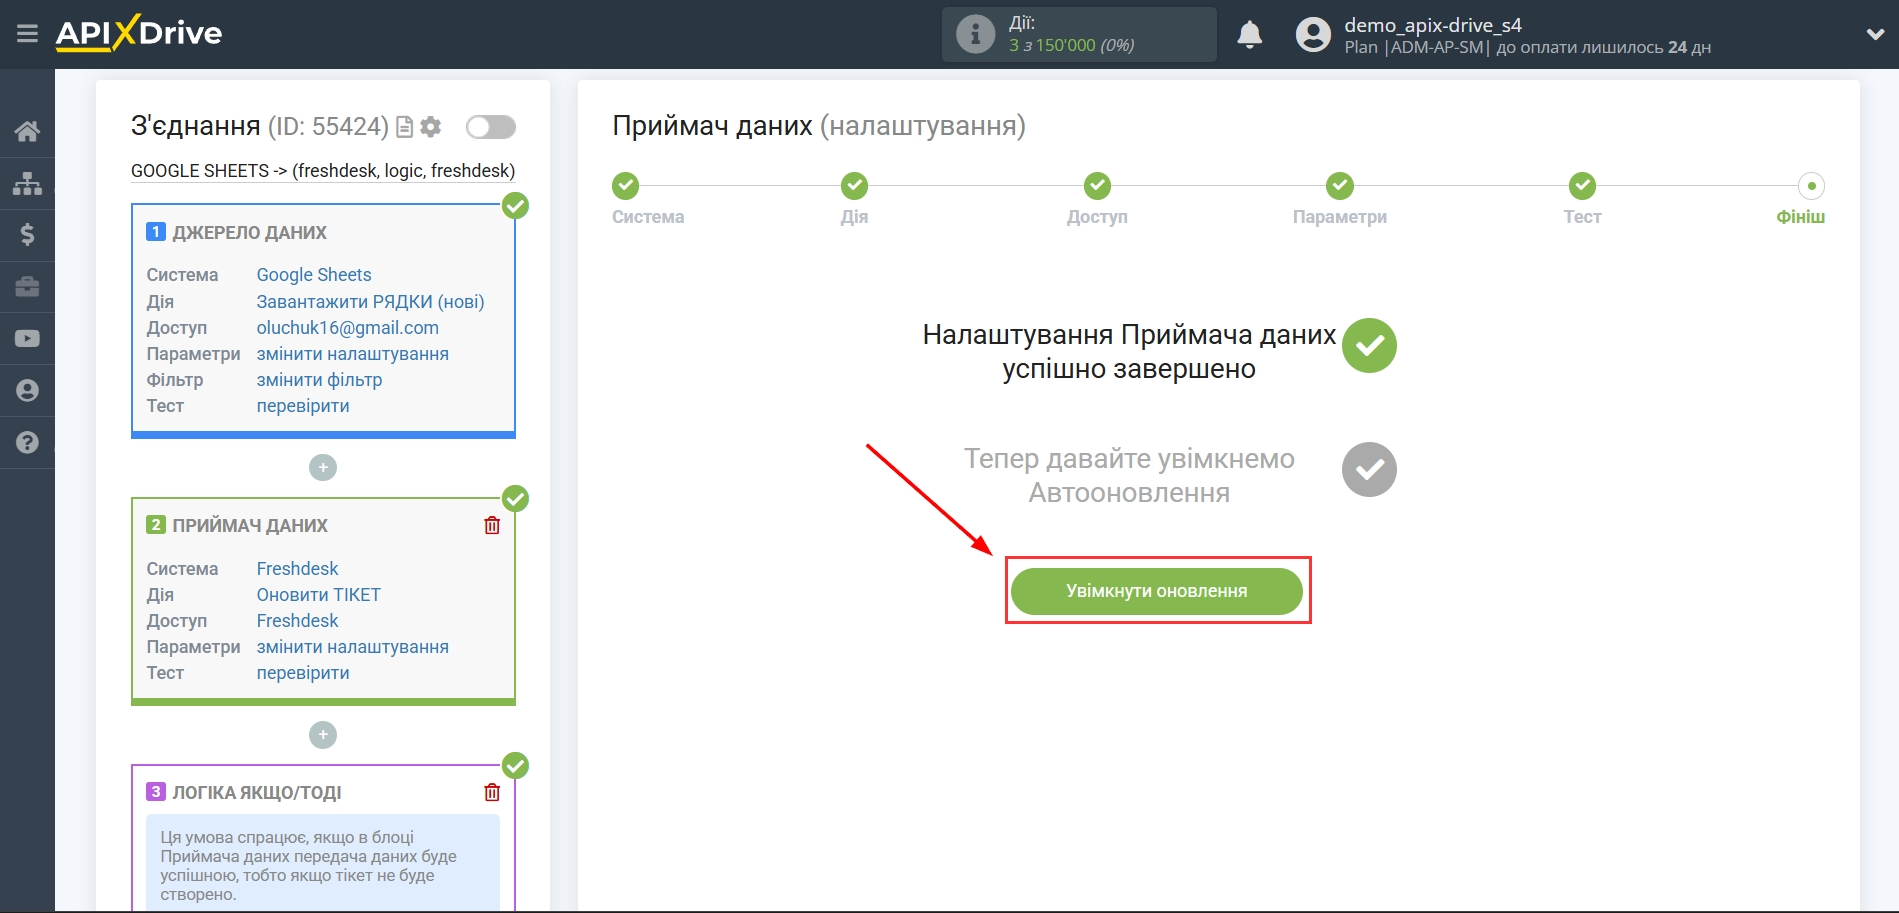Click Увімкнути оновлення button
The height and width of the screenshot is (913, 1899).
point(1157,591)
